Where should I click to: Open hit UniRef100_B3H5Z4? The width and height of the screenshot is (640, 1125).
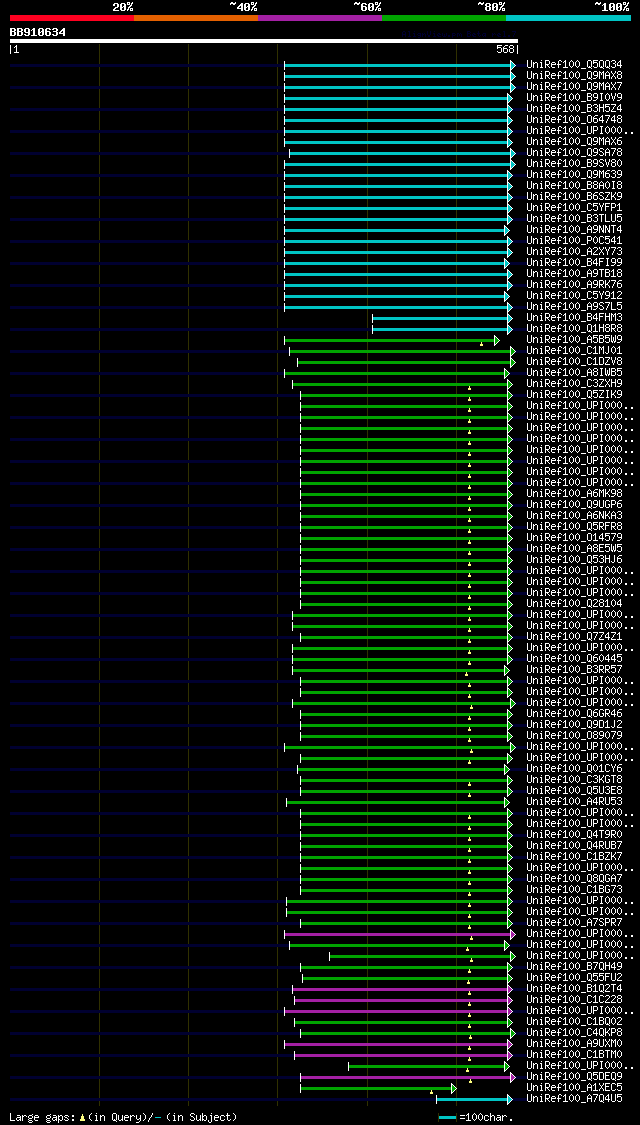[x=574, y=108]
